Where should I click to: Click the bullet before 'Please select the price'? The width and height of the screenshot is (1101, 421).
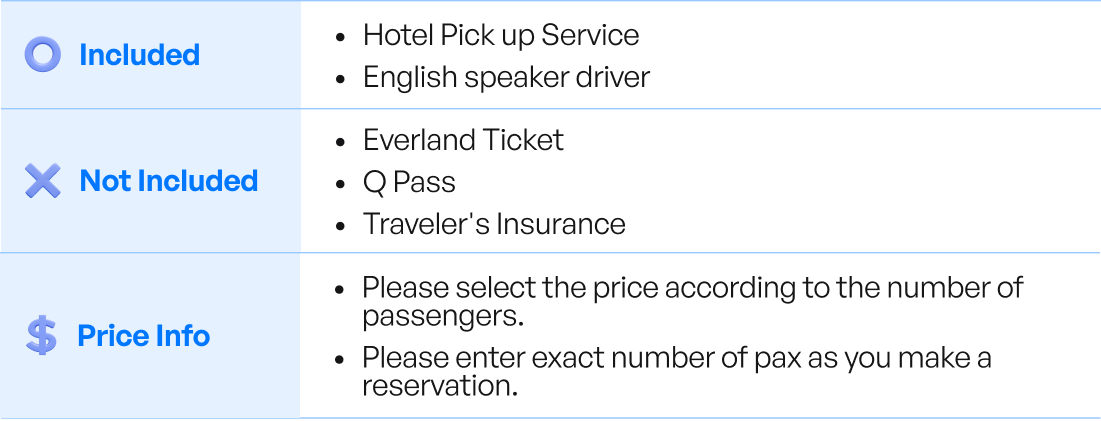pyautogui.click(x=342, y=290)
